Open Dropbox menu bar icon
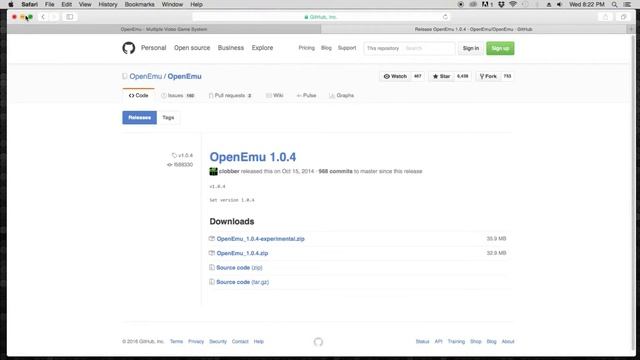 click(x=501, y=4)
